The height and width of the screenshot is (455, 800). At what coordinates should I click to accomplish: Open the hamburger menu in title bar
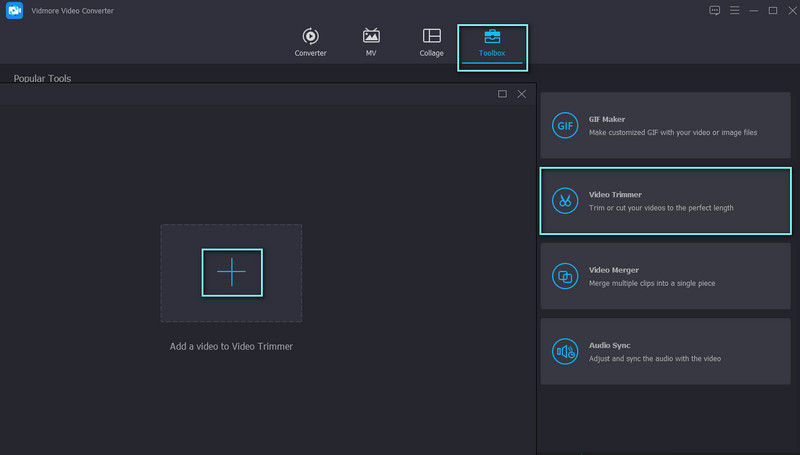[734, 10]
